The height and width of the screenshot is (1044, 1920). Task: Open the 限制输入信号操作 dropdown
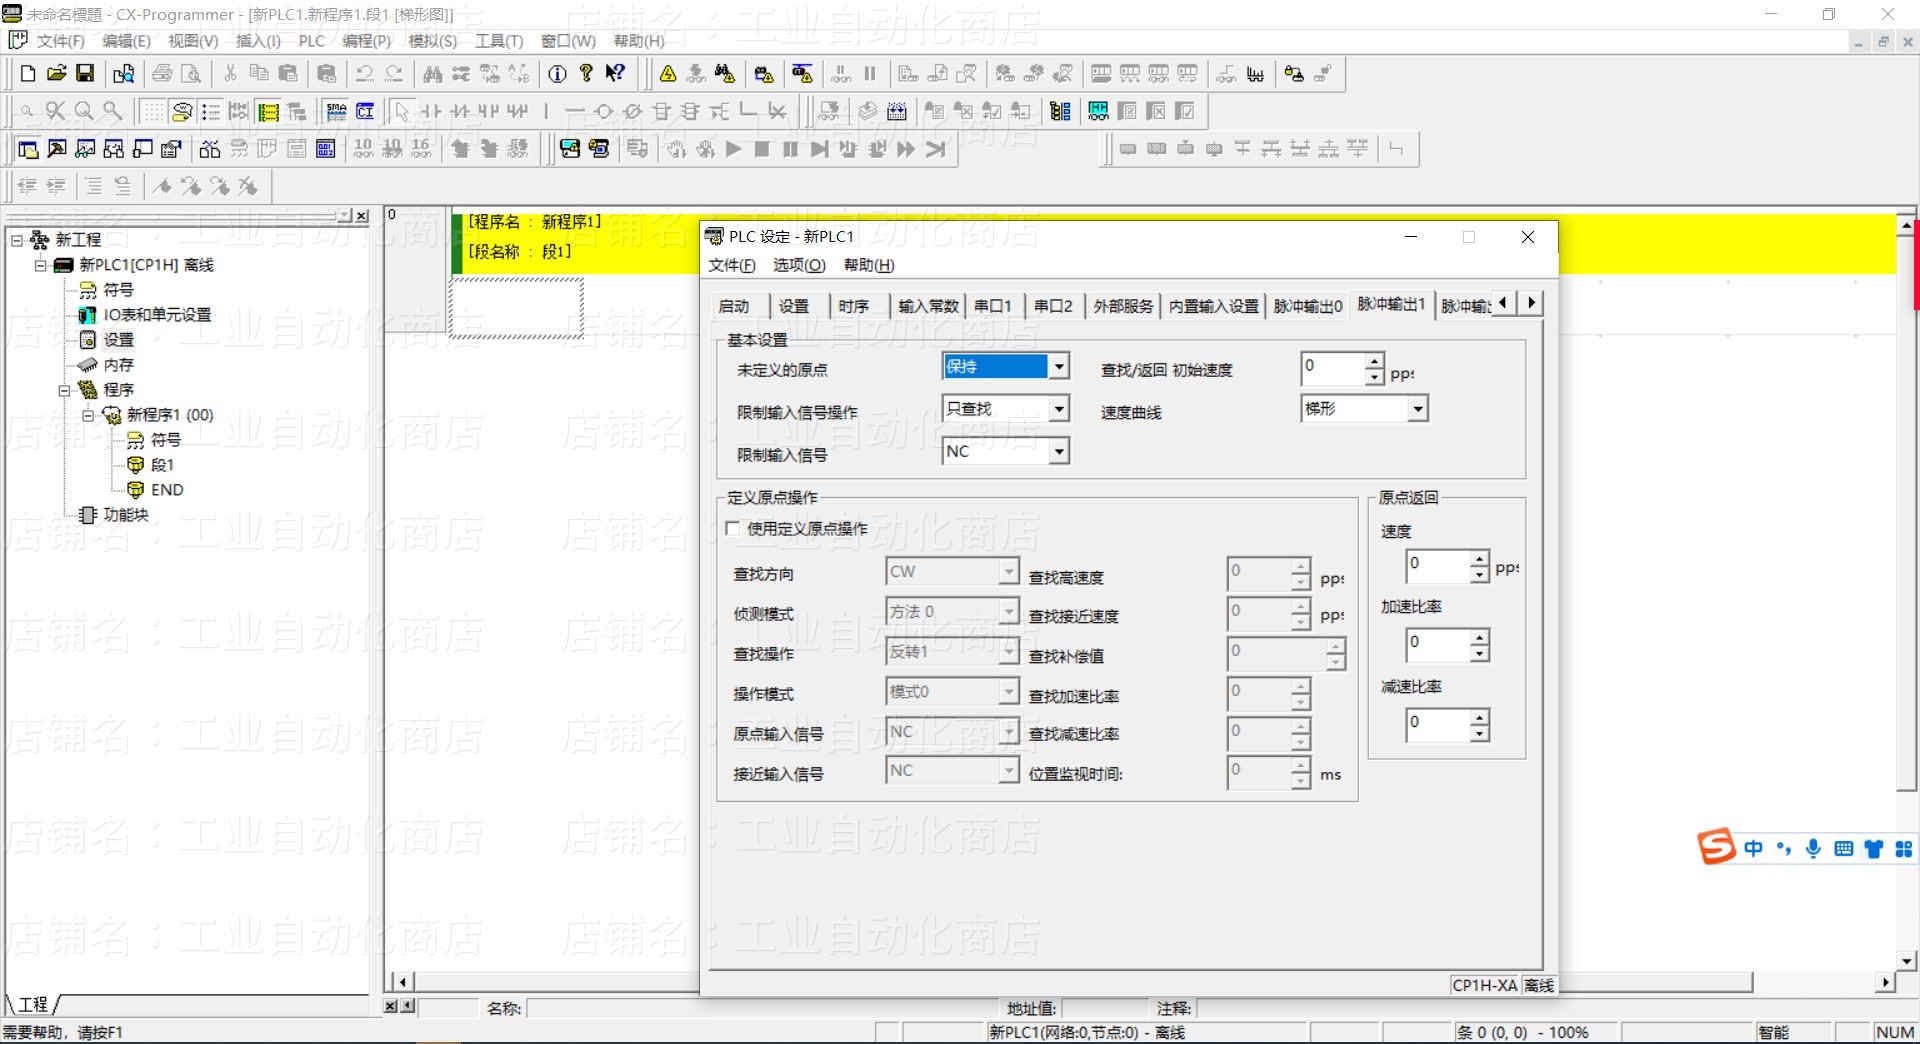click(1059, 408)
